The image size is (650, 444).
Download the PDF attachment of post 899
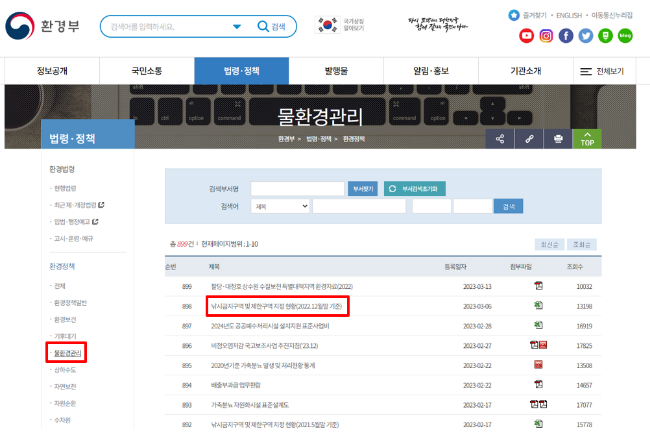pos(538,286)
